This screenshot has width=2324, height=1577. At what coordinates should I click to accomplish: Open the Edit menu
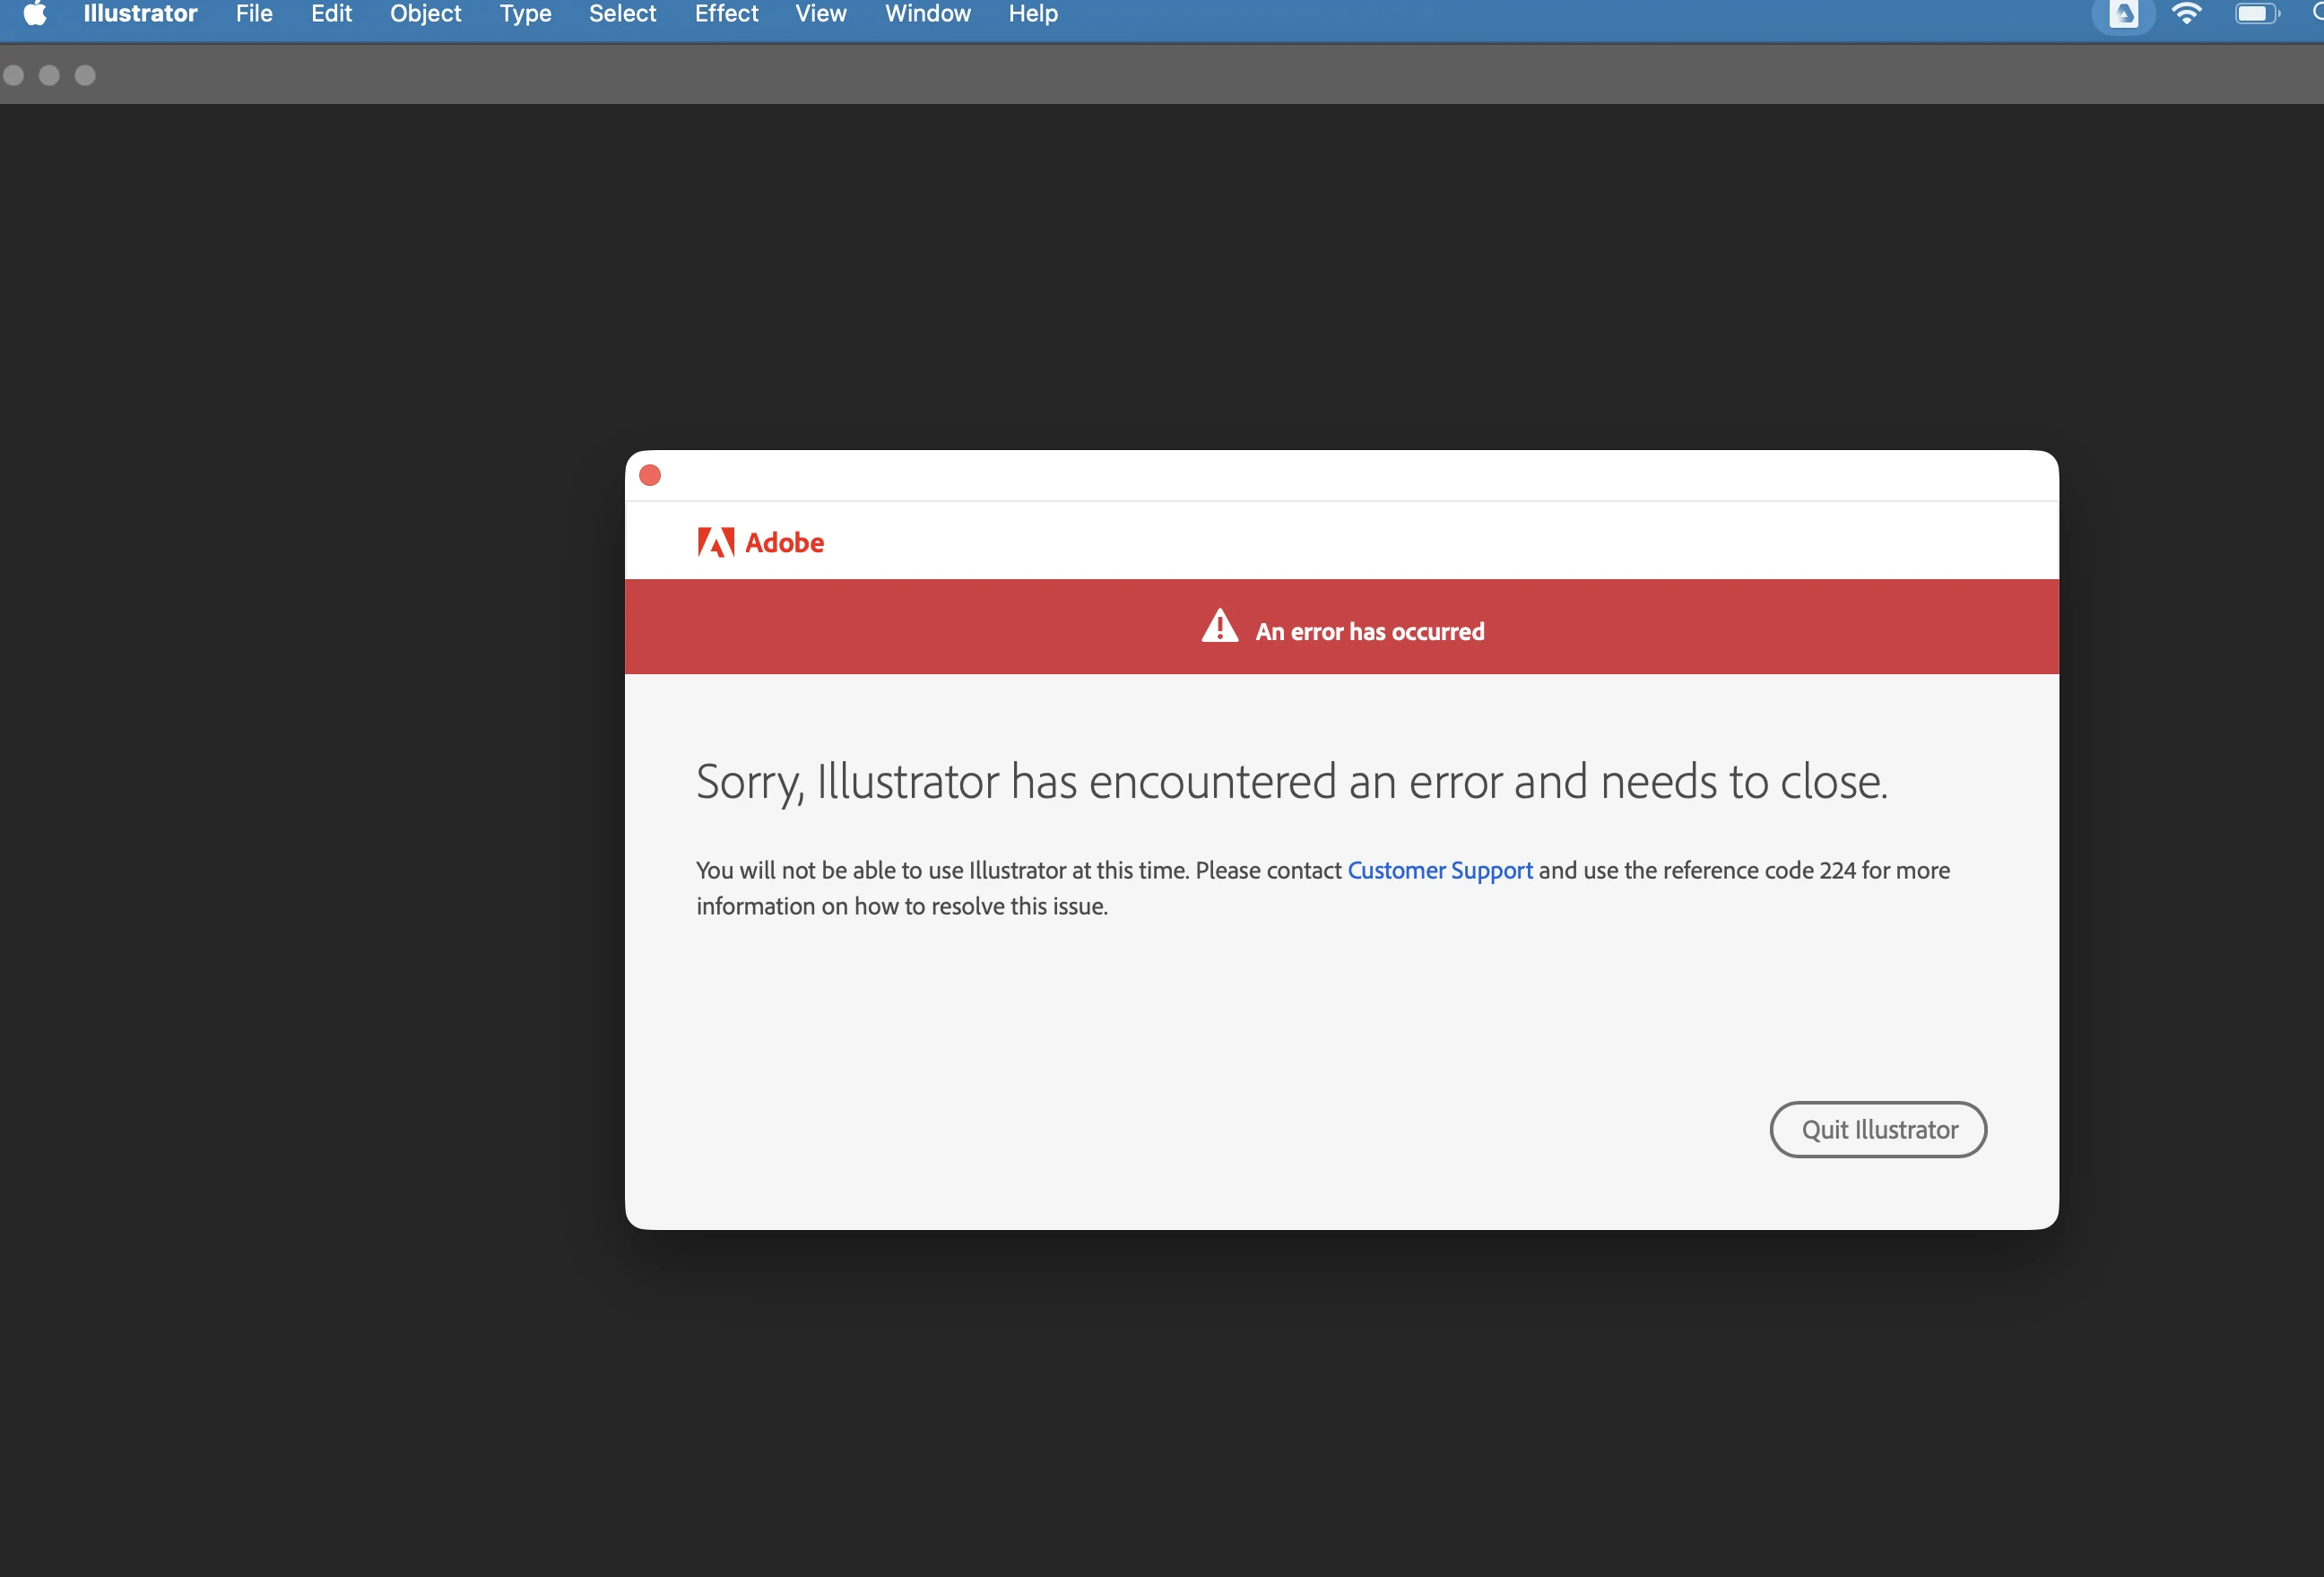click(331, 14)
